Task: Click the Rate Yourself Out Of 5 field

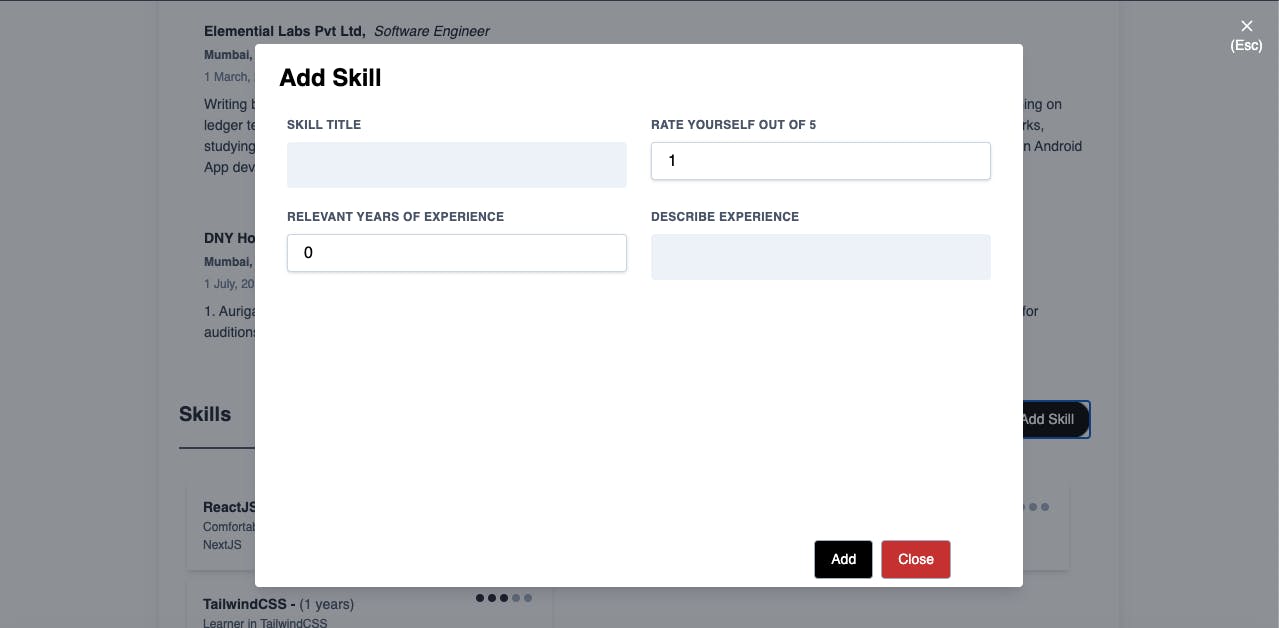Action: (x=821, y=161)
